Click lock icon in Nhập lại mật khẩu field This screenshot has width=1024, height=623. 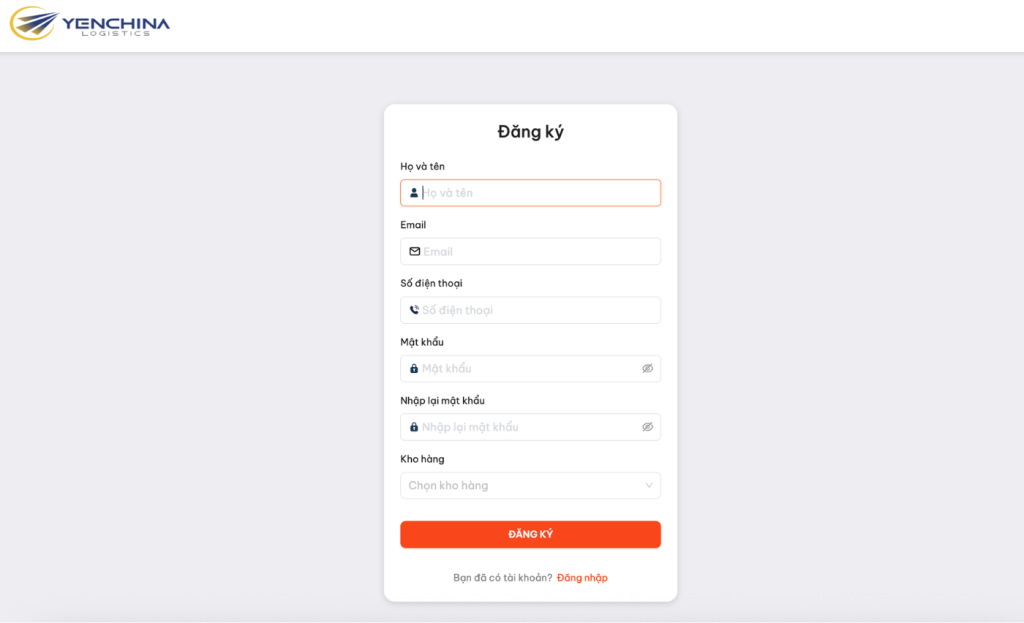[x=414, y=427]
